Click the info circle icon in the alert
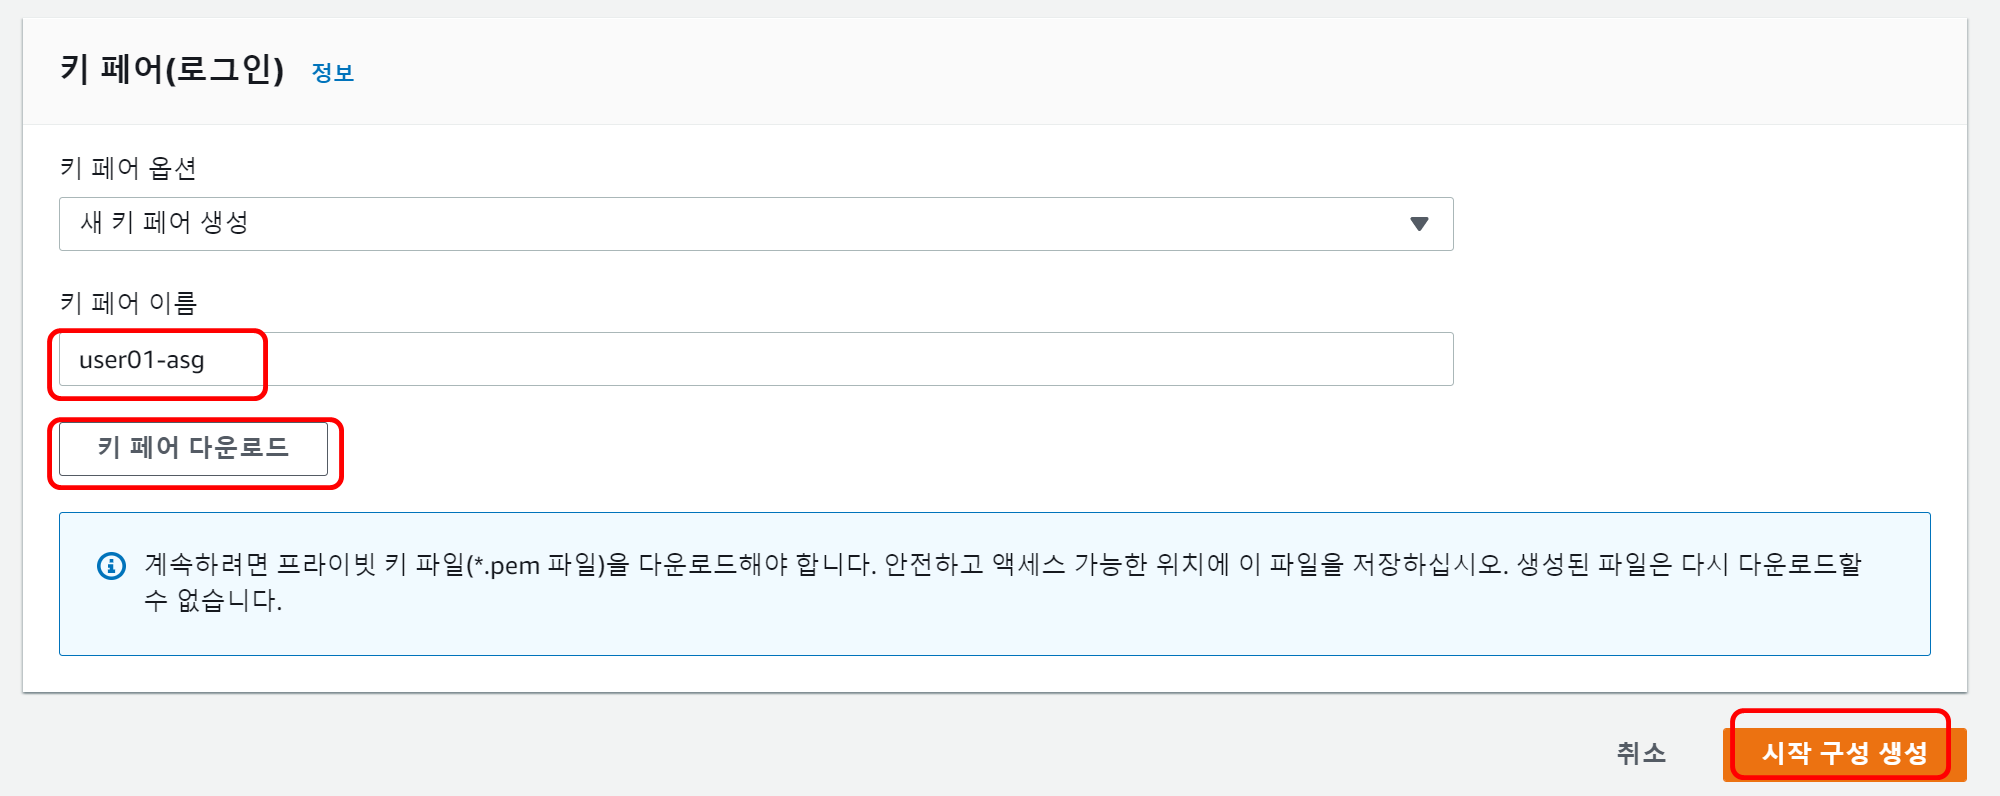The image size is (2000, 796). 111,566
